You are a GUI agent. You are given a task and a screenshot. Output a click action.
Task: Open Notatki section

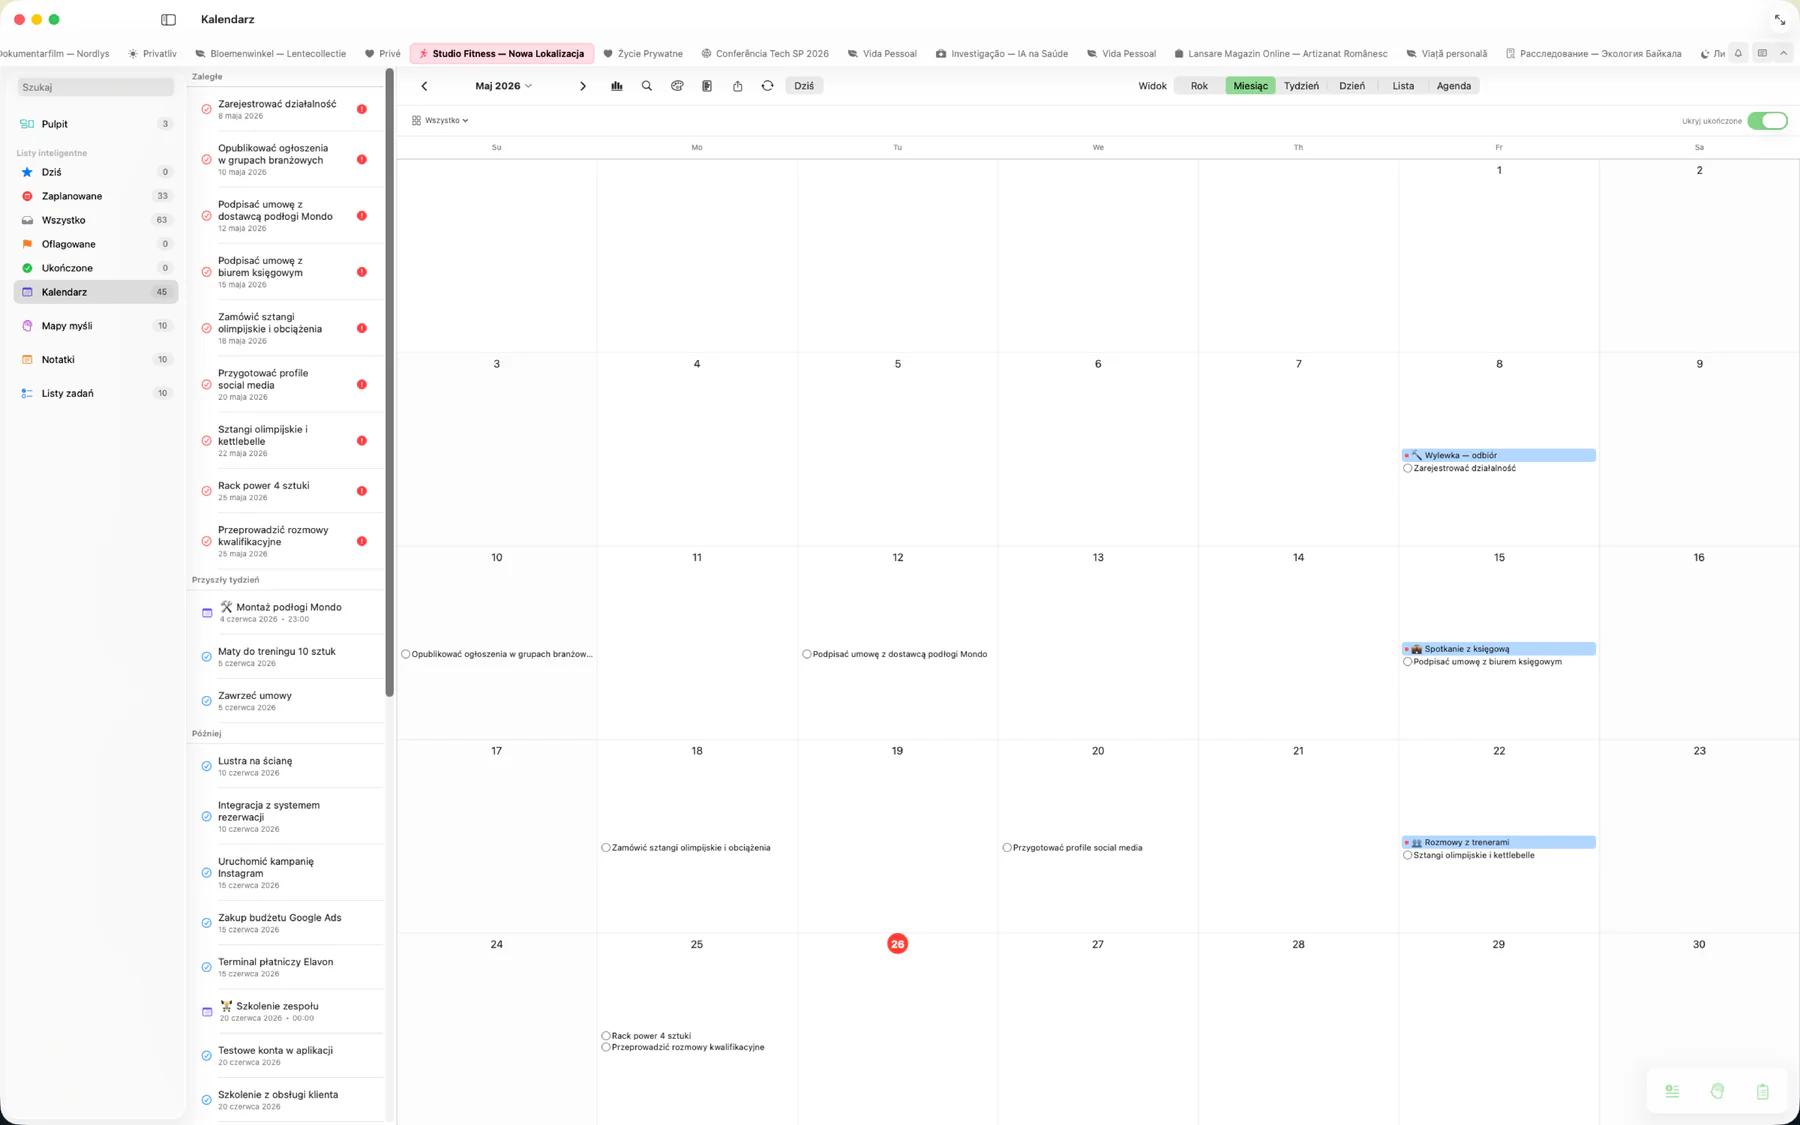[x=96, y=360]
